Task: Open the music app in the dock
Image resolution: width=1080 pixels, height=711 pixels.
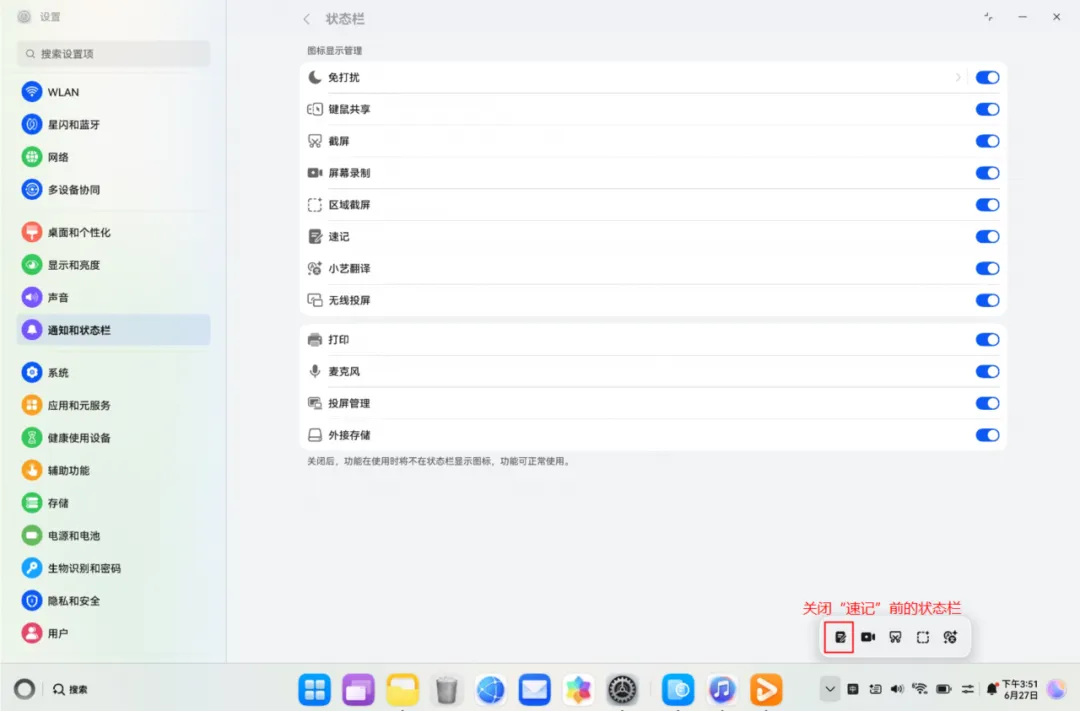Action: click(722, 690)
